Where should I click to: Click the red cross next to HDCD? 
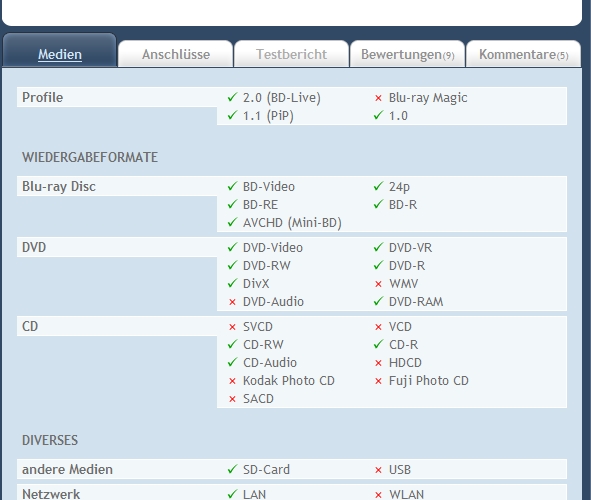pos(378,363)
